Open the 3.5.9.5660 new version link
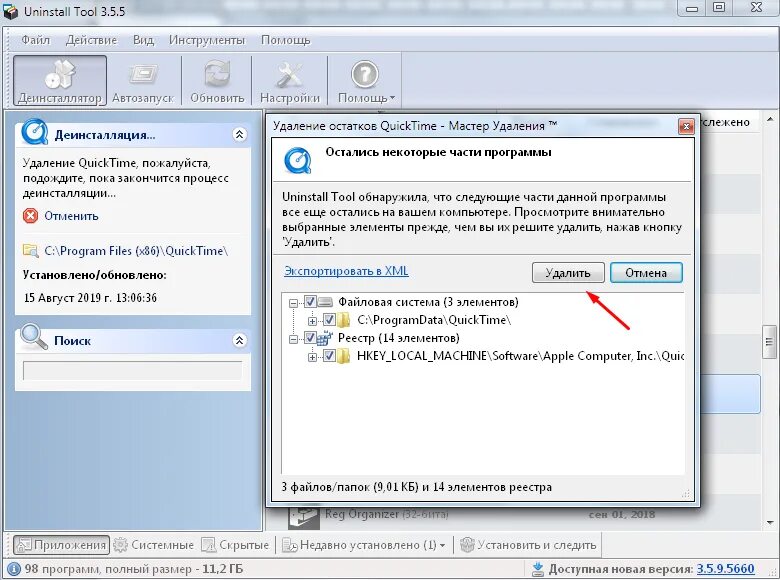The width and height of the screenshot is (780, 580). tap(725, 569)
